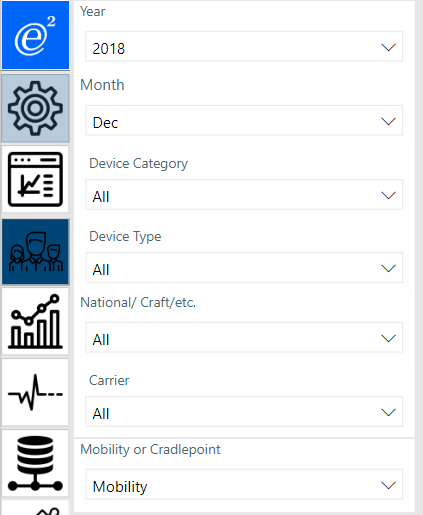The width and height of the screenshot is (423, 515).
Task: Open the people group users icon
Action: tap(35, 252)
